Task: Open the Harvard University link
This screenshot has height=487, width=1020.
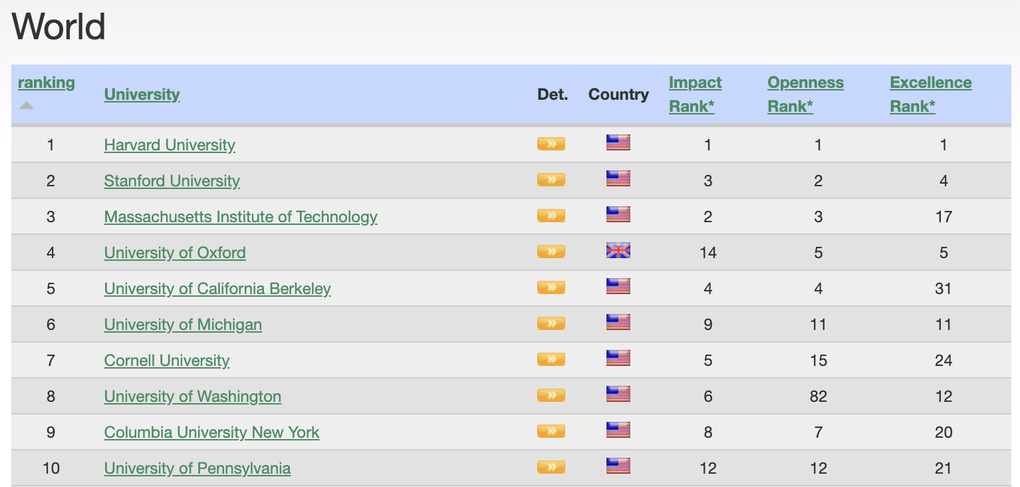Action: [x=170, y=144]
